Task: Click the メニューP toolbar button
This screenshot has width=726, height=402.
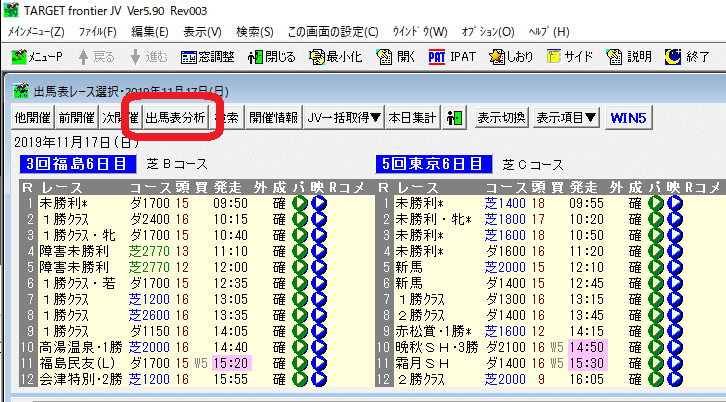Action: point(37,57)
